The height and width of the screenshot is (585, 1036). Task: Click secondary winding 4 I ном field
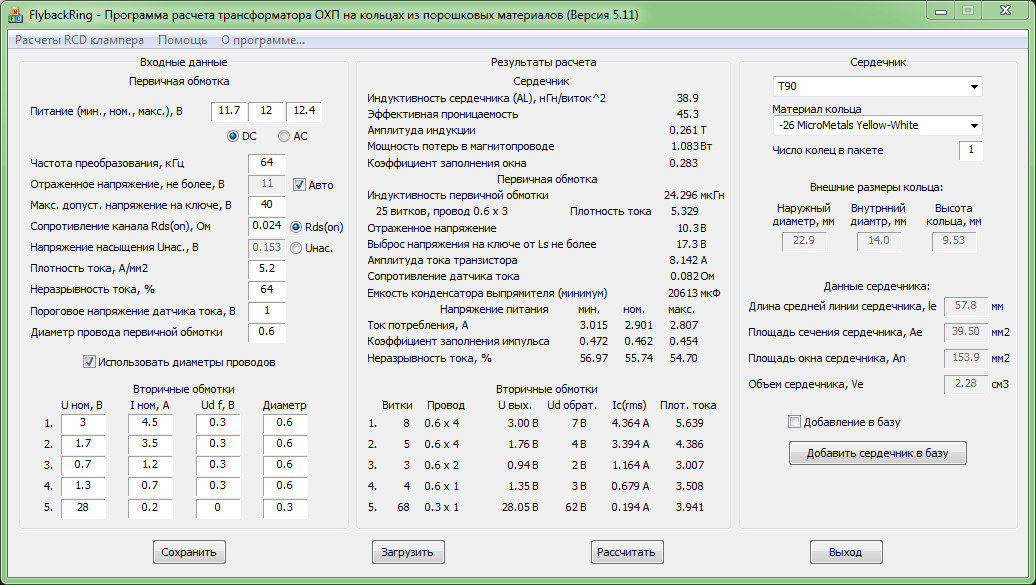[150, 487]
